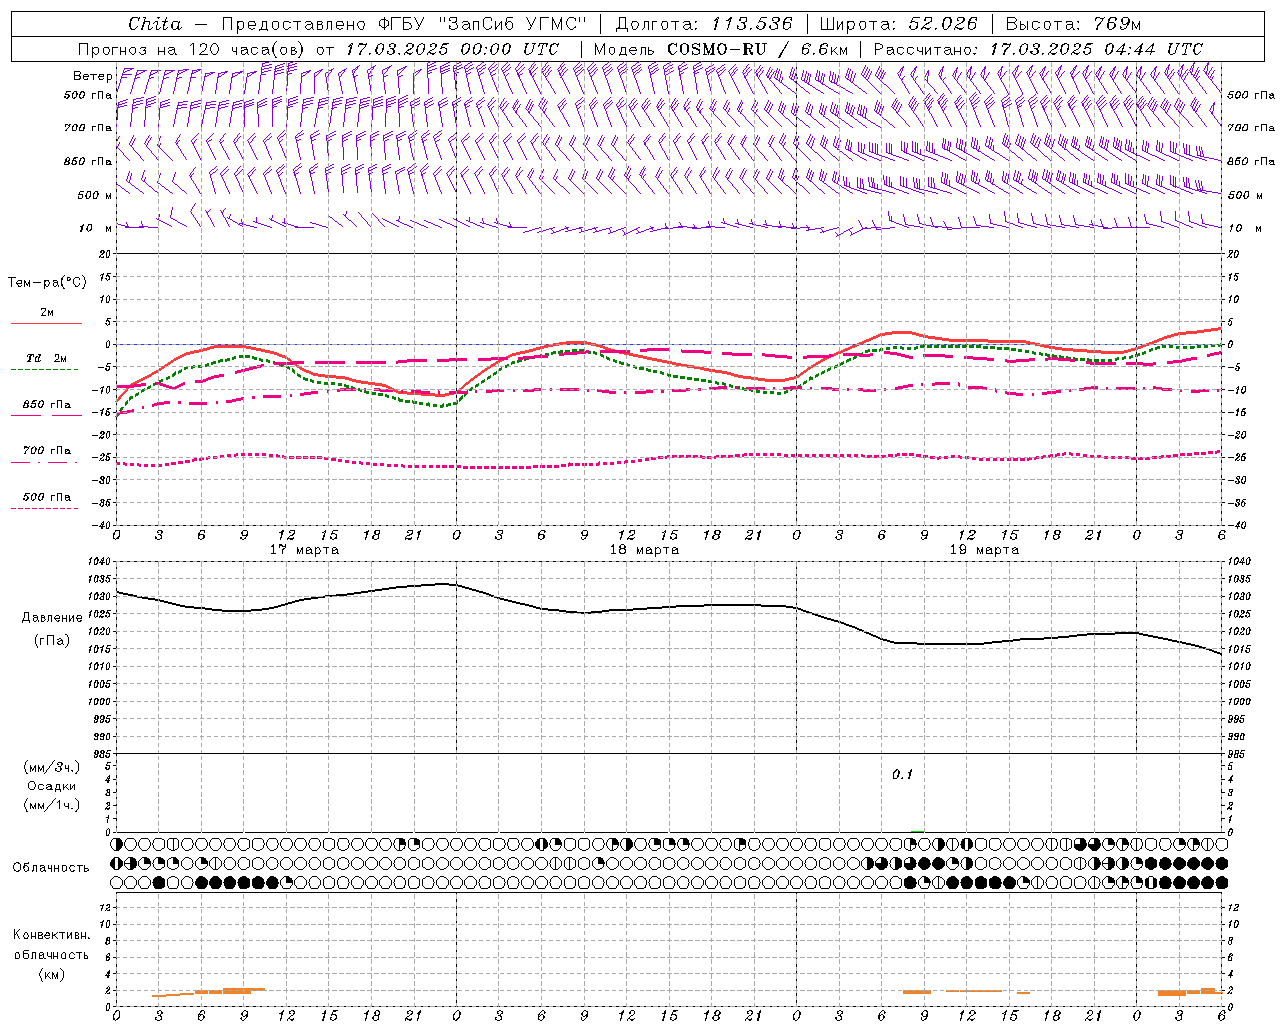1280x1024 pixels.
Task: Click the Модель COSMO-RU / 6.6км label
Action: click(720, 49)
